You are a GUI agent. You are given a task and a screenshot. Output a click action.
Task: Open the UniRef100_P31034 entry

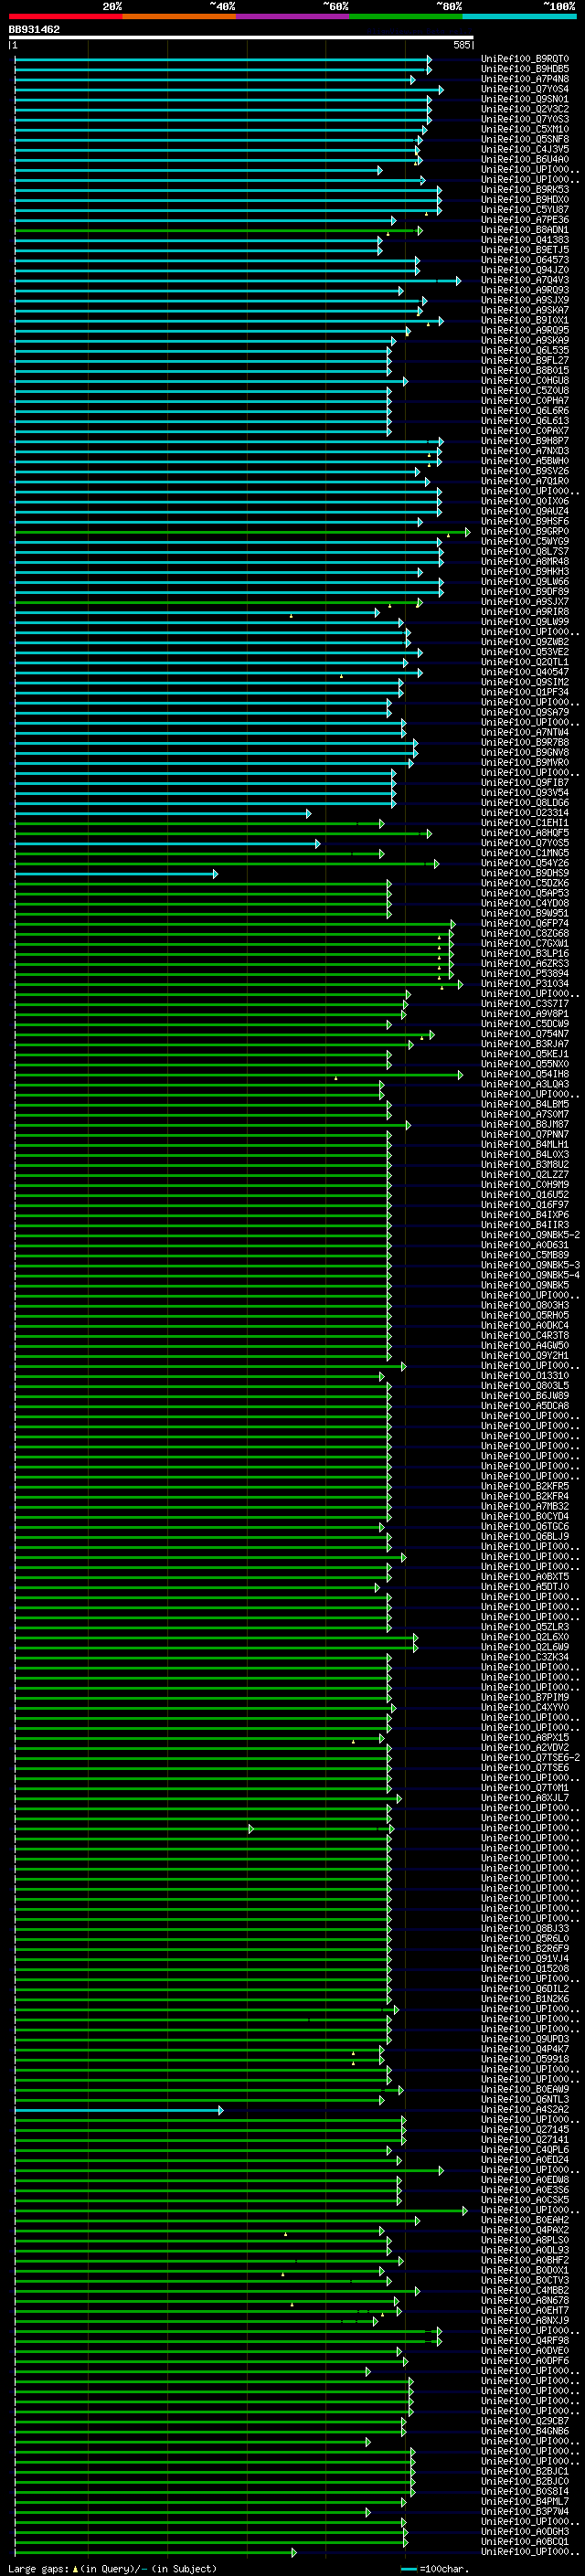(525, 983)
